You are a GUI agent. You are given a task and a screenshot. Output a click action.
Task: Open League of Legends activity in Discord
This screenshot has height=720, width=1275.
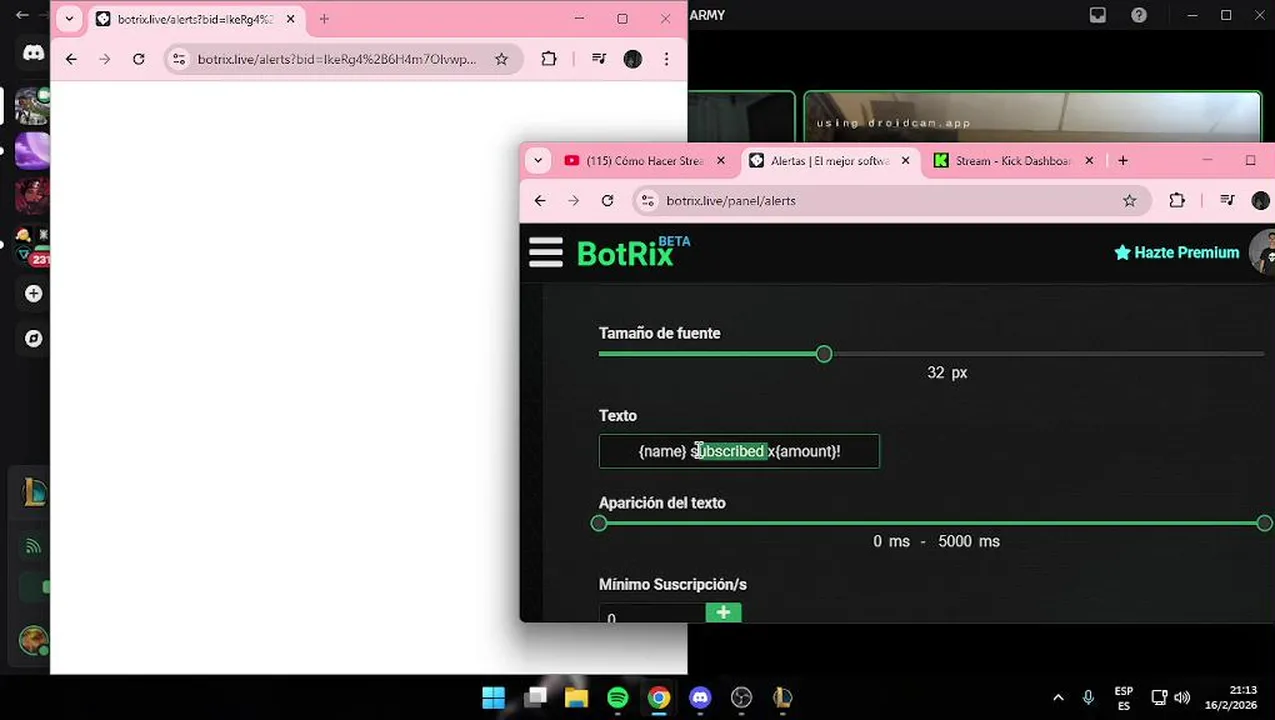pyautogui.click(x=34, y=492)
